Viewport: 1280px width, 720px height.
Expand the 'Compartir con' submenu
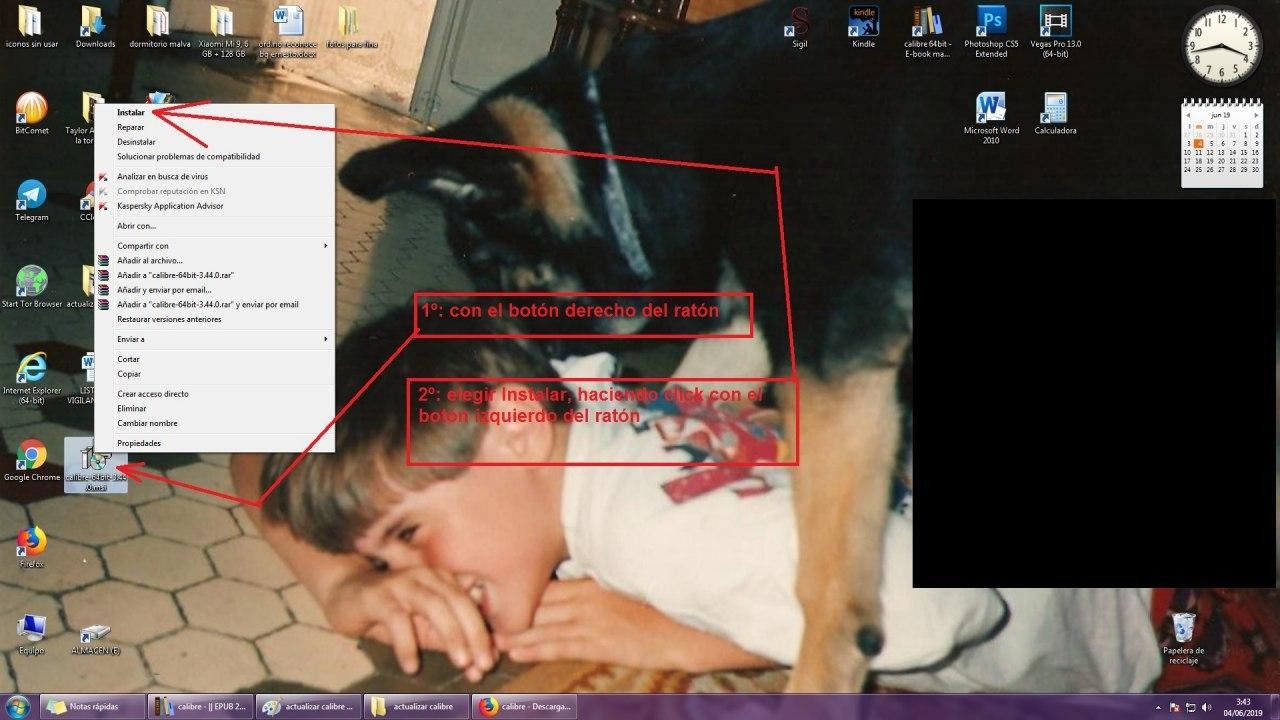point(214,246)
